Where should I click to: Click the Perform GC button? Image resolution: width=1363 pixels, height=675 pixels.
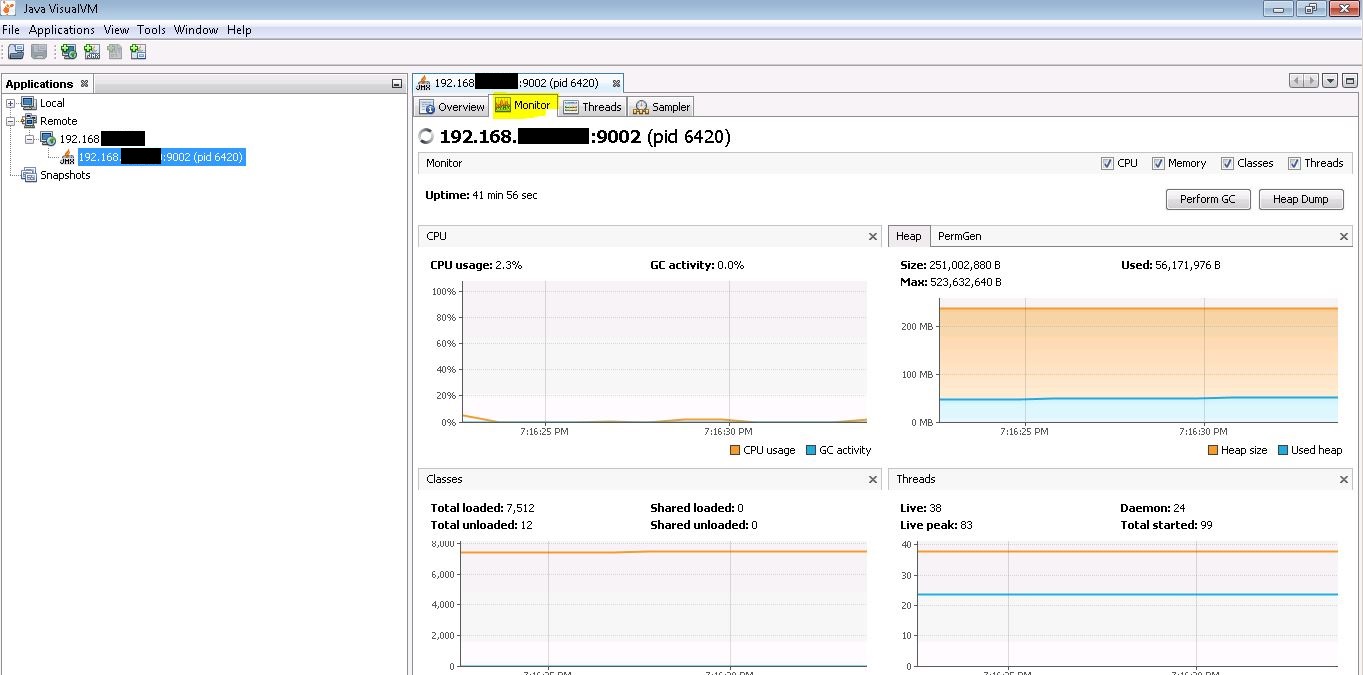click(1207, 199)
